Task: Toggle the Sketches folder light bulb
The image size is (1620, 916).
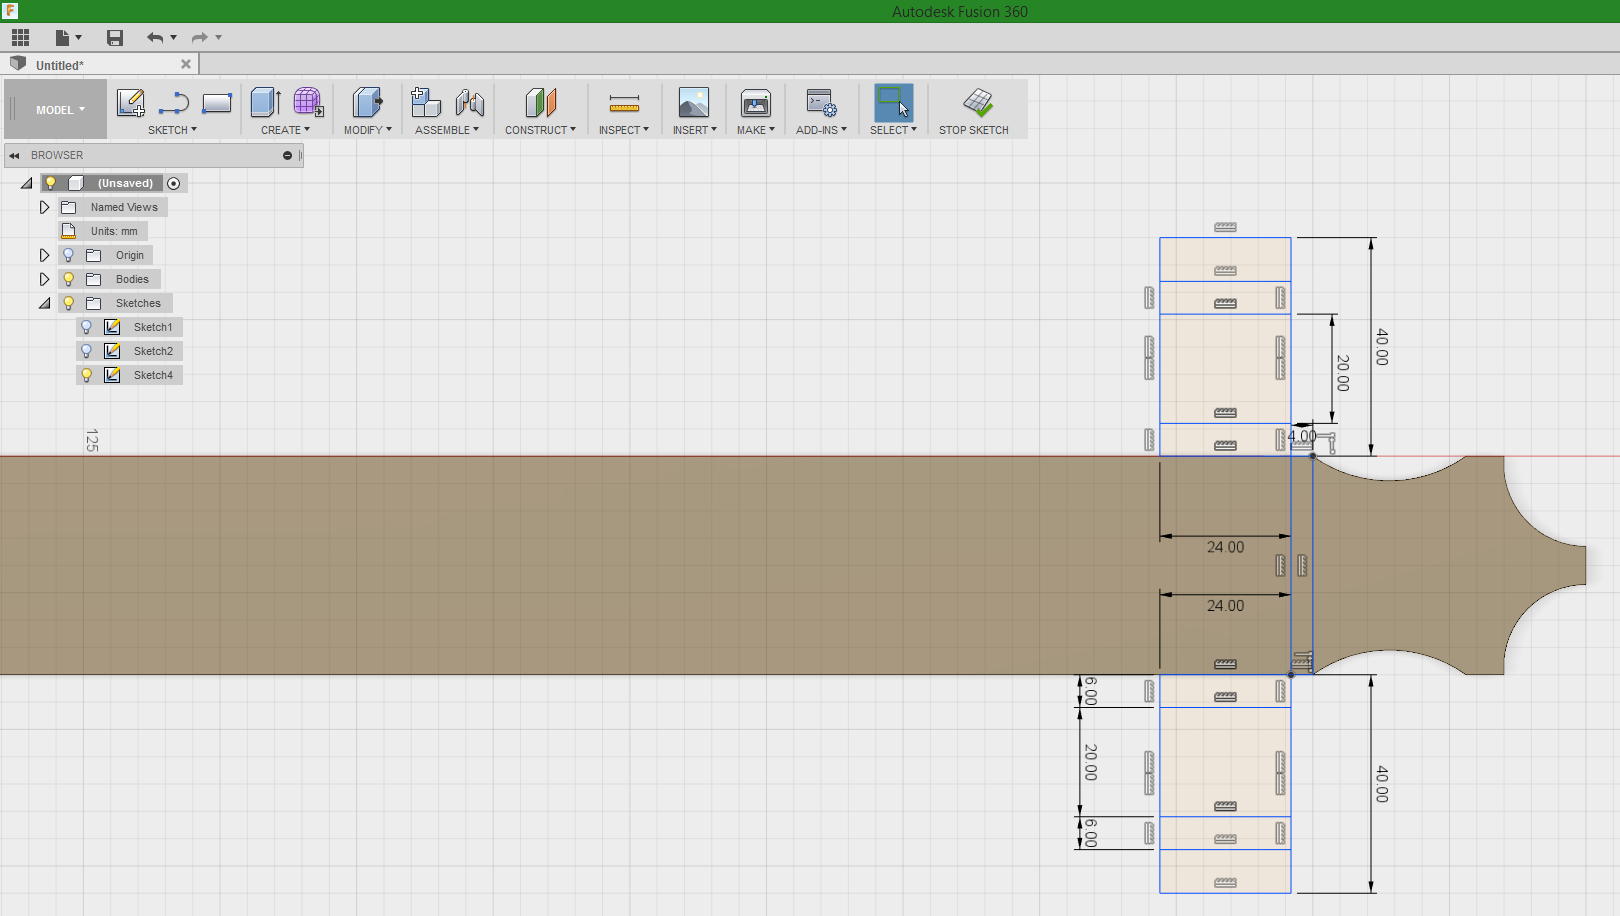Action: (69, 303)
